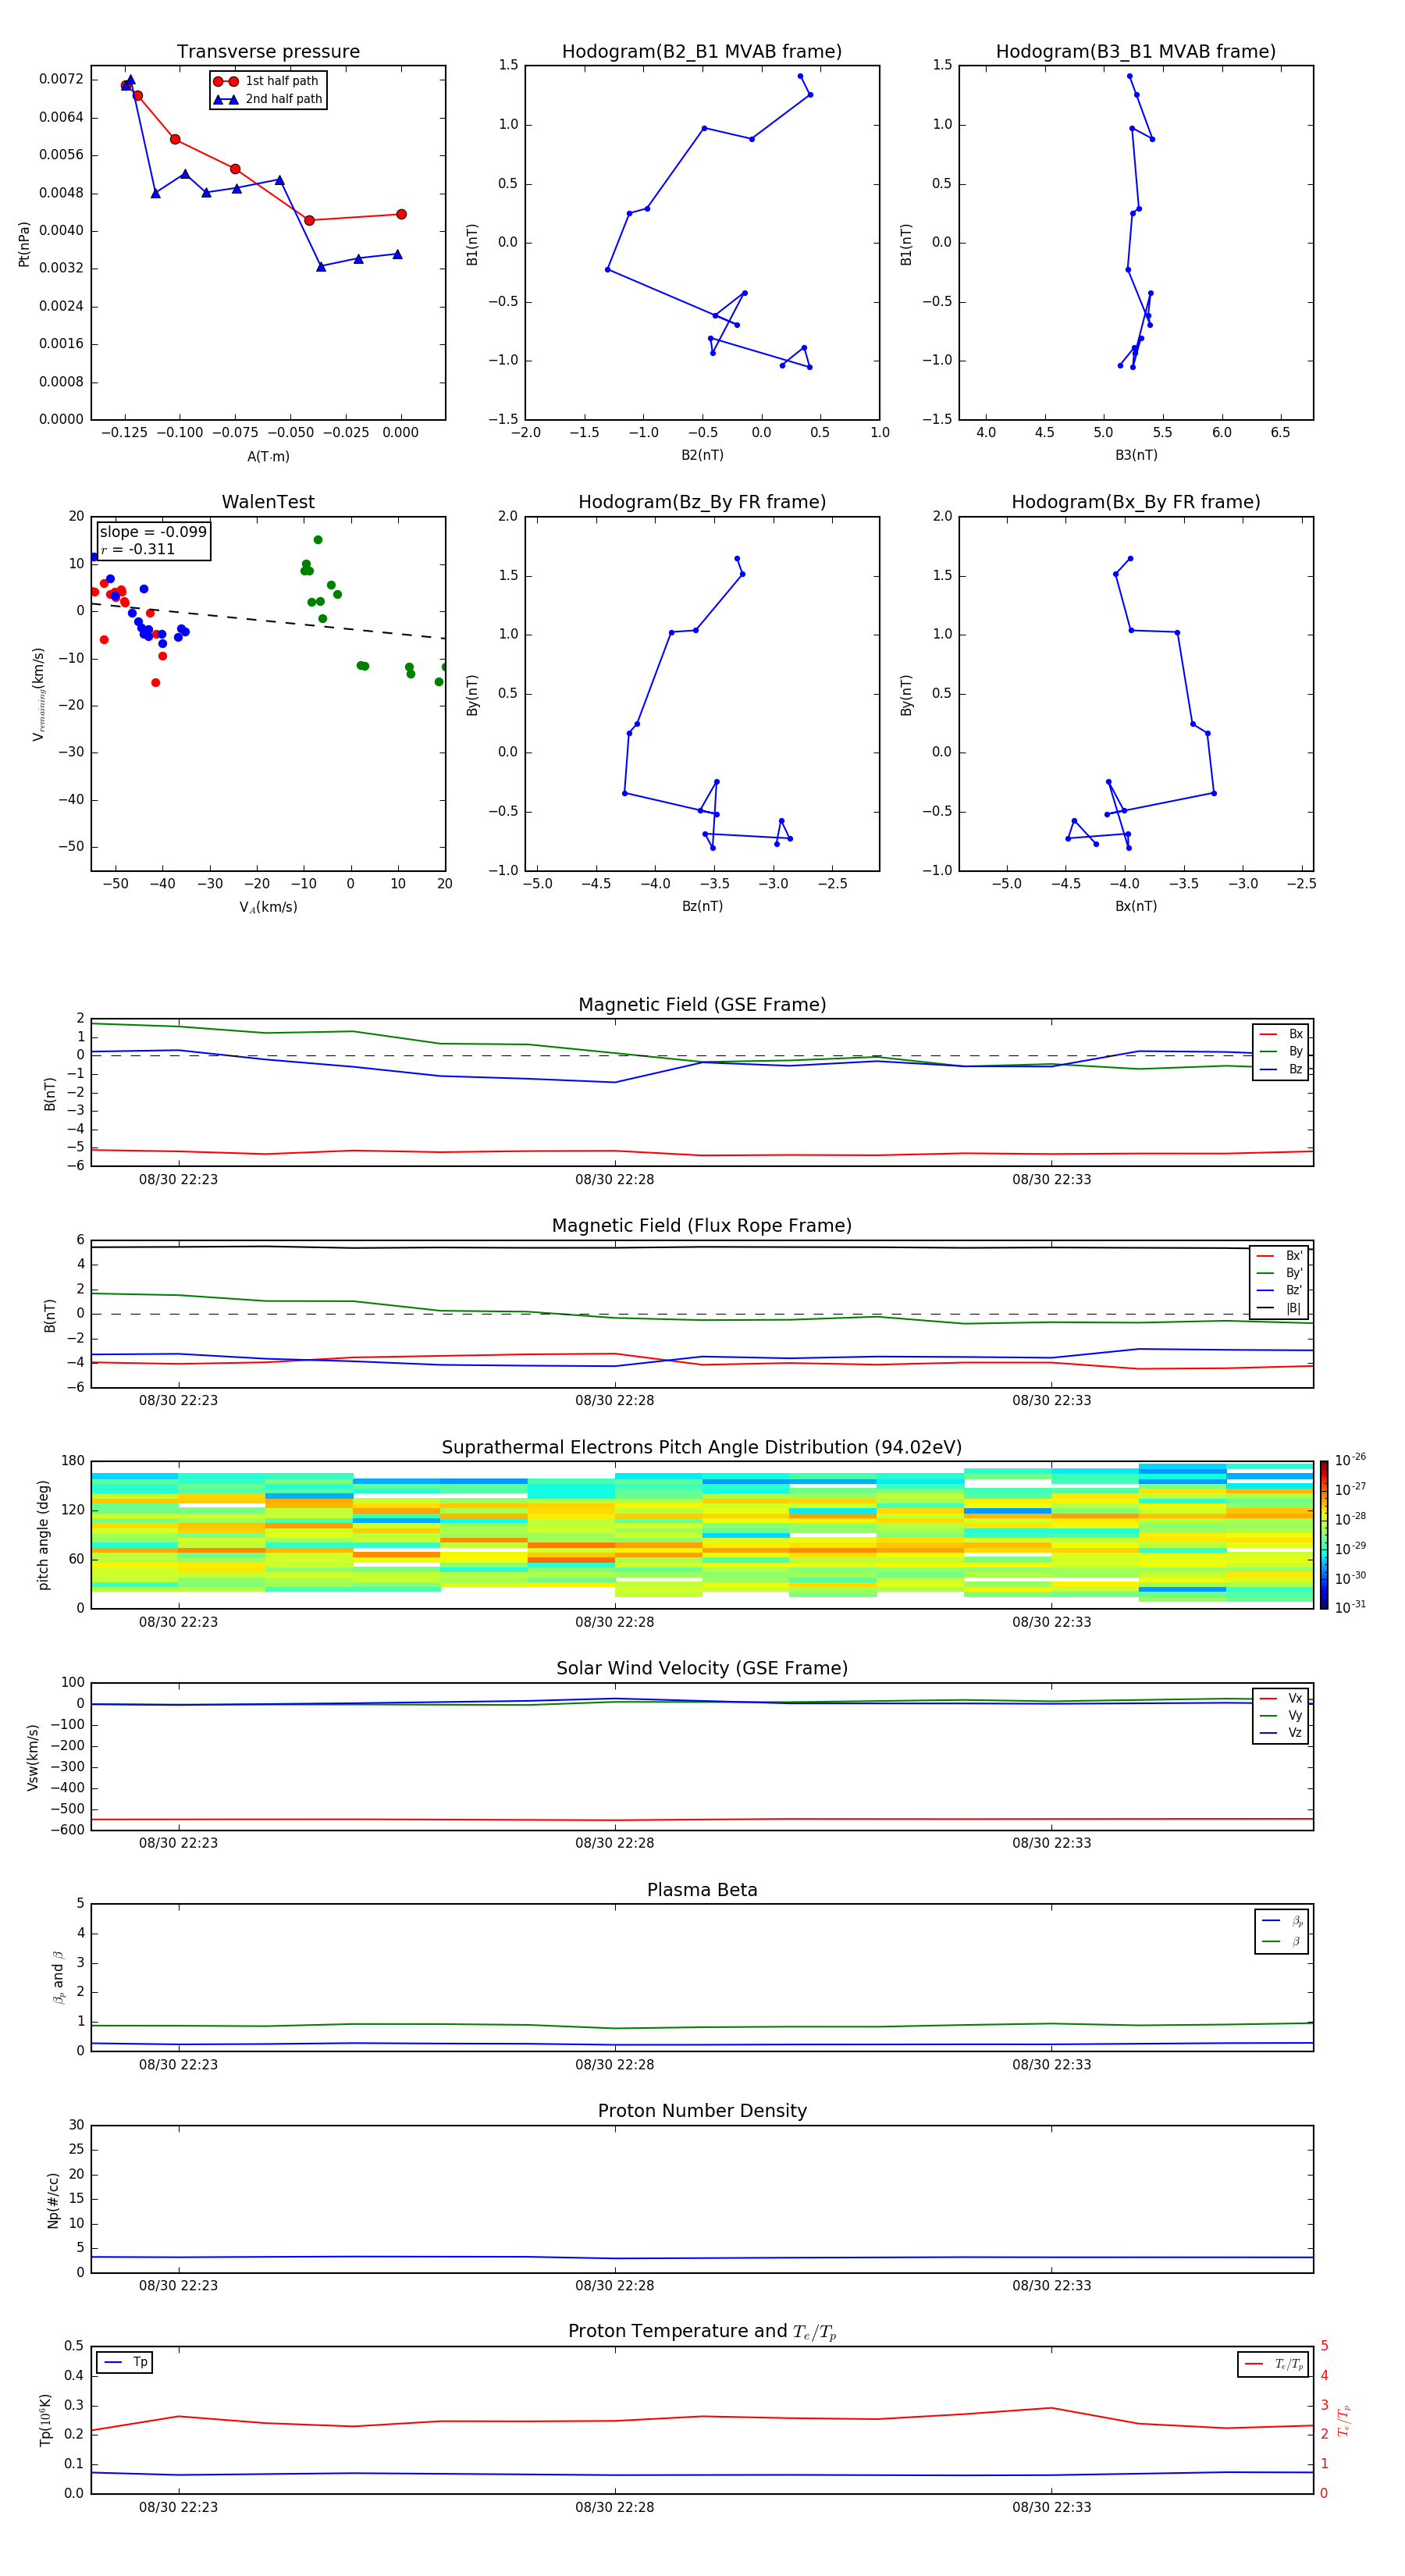Screen dimensions: 1405x2576
Task: Click the 'Pt(nPa)' axis label
Action: click(x=24, y=243)
